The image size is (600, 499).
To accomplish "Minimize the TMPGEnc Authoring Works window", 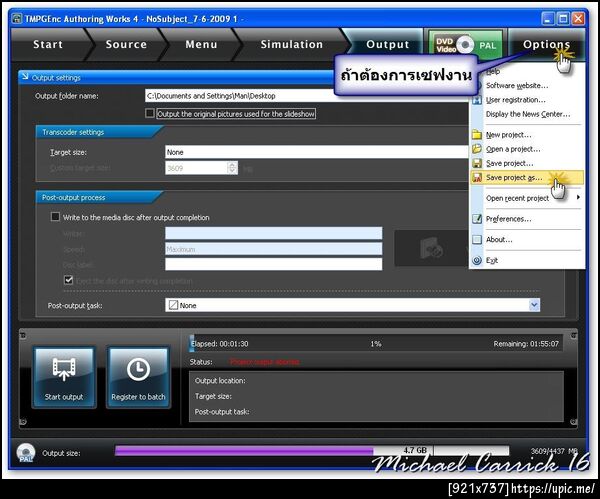I will 548,18.
